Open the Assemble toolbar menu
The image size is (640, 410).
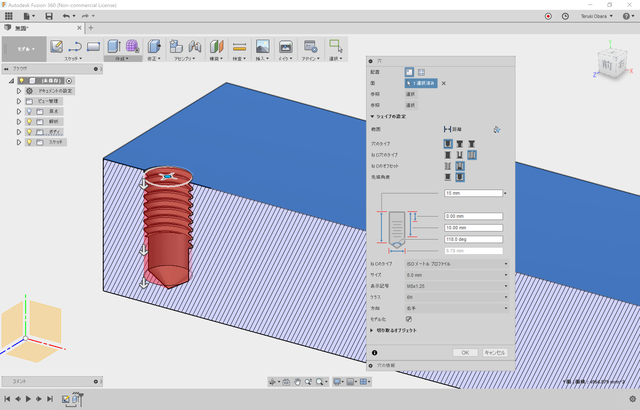pos(185,59)
